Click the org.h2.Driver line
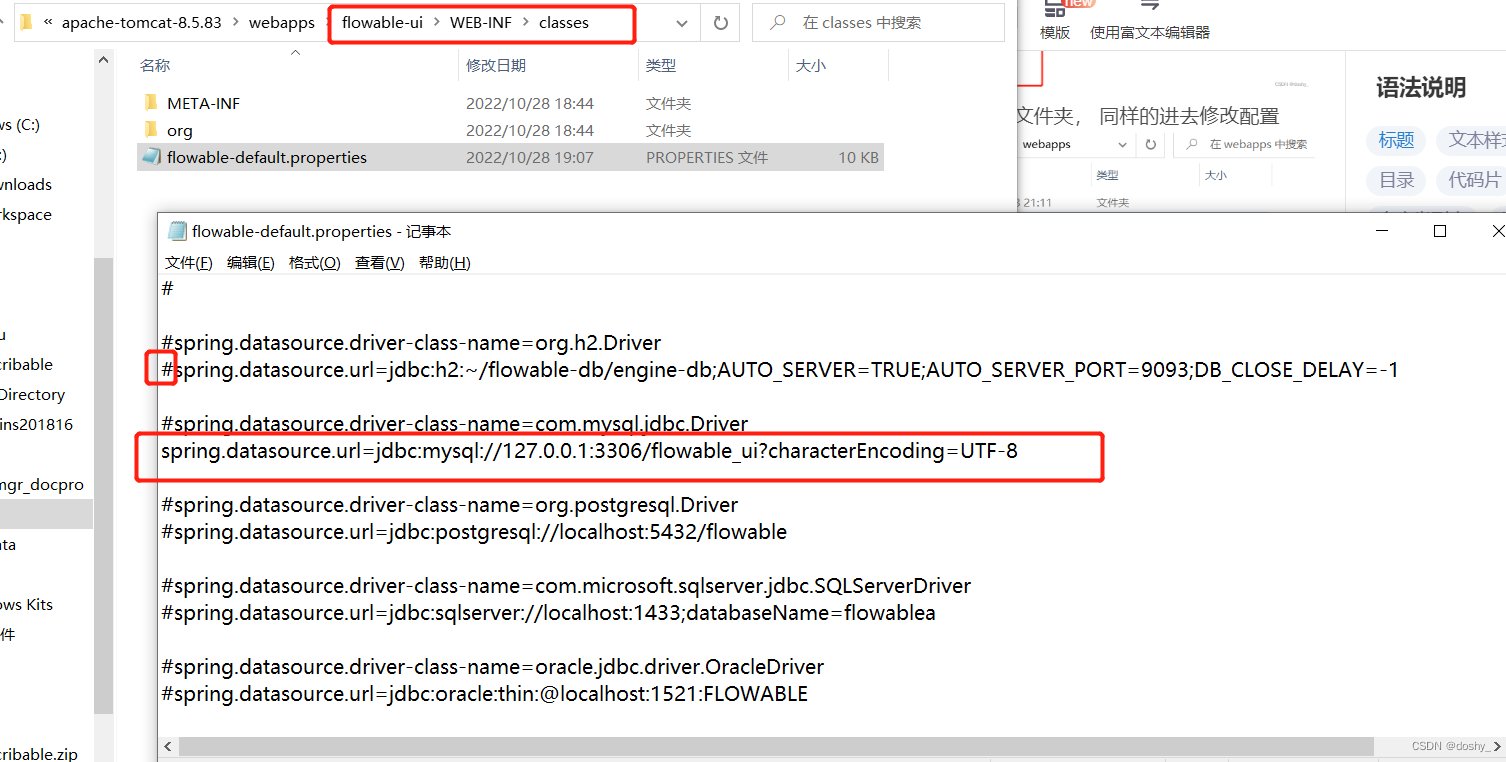 pyautogui.click(x=411, y=343)
